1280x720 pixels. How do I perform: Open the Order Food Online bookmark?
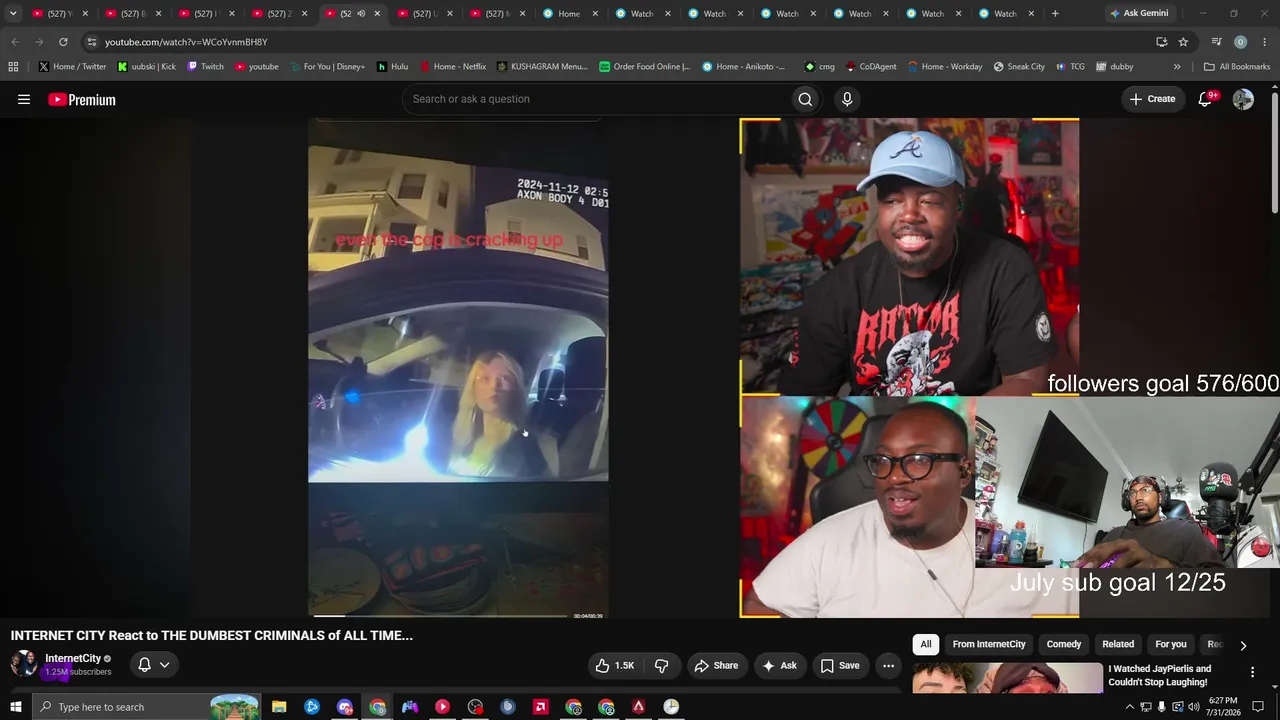coord(645,67)
